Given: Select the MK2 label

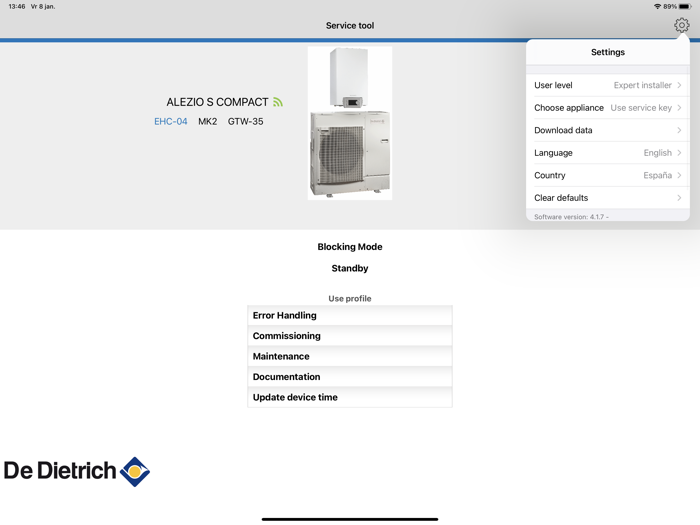Looking at the screenshot, I should pyautogui.click(x=208, y=121).
